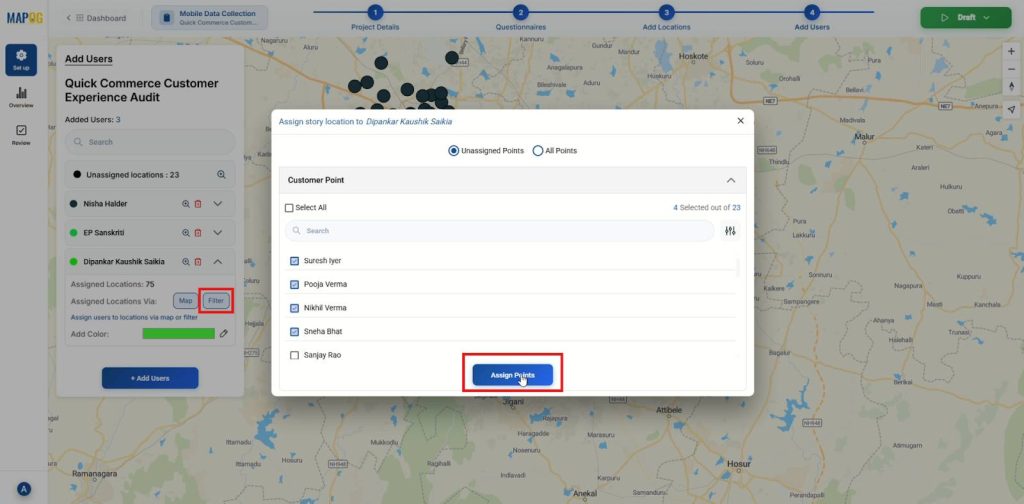
Task: Click the dialog customer search field
Action: coord(499,230)
